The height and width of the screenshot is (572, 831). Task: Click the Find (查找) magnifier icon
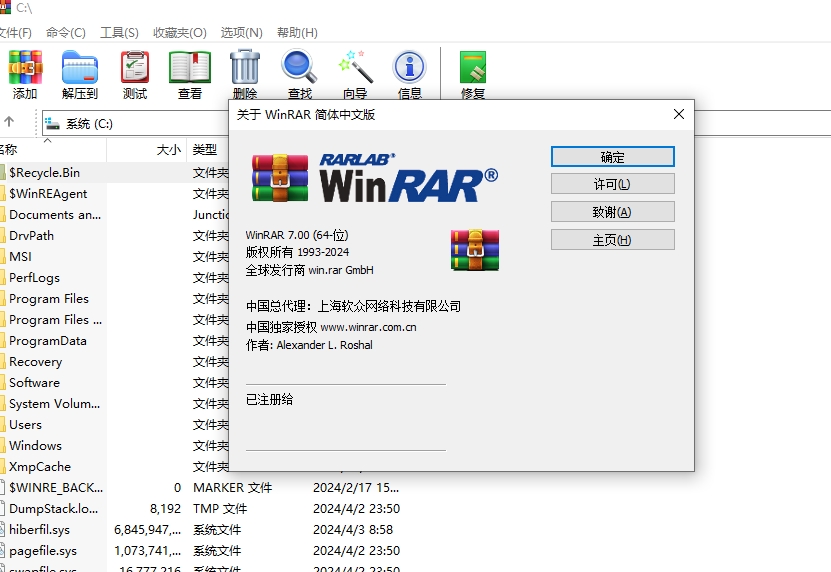[x=299, y=67]
